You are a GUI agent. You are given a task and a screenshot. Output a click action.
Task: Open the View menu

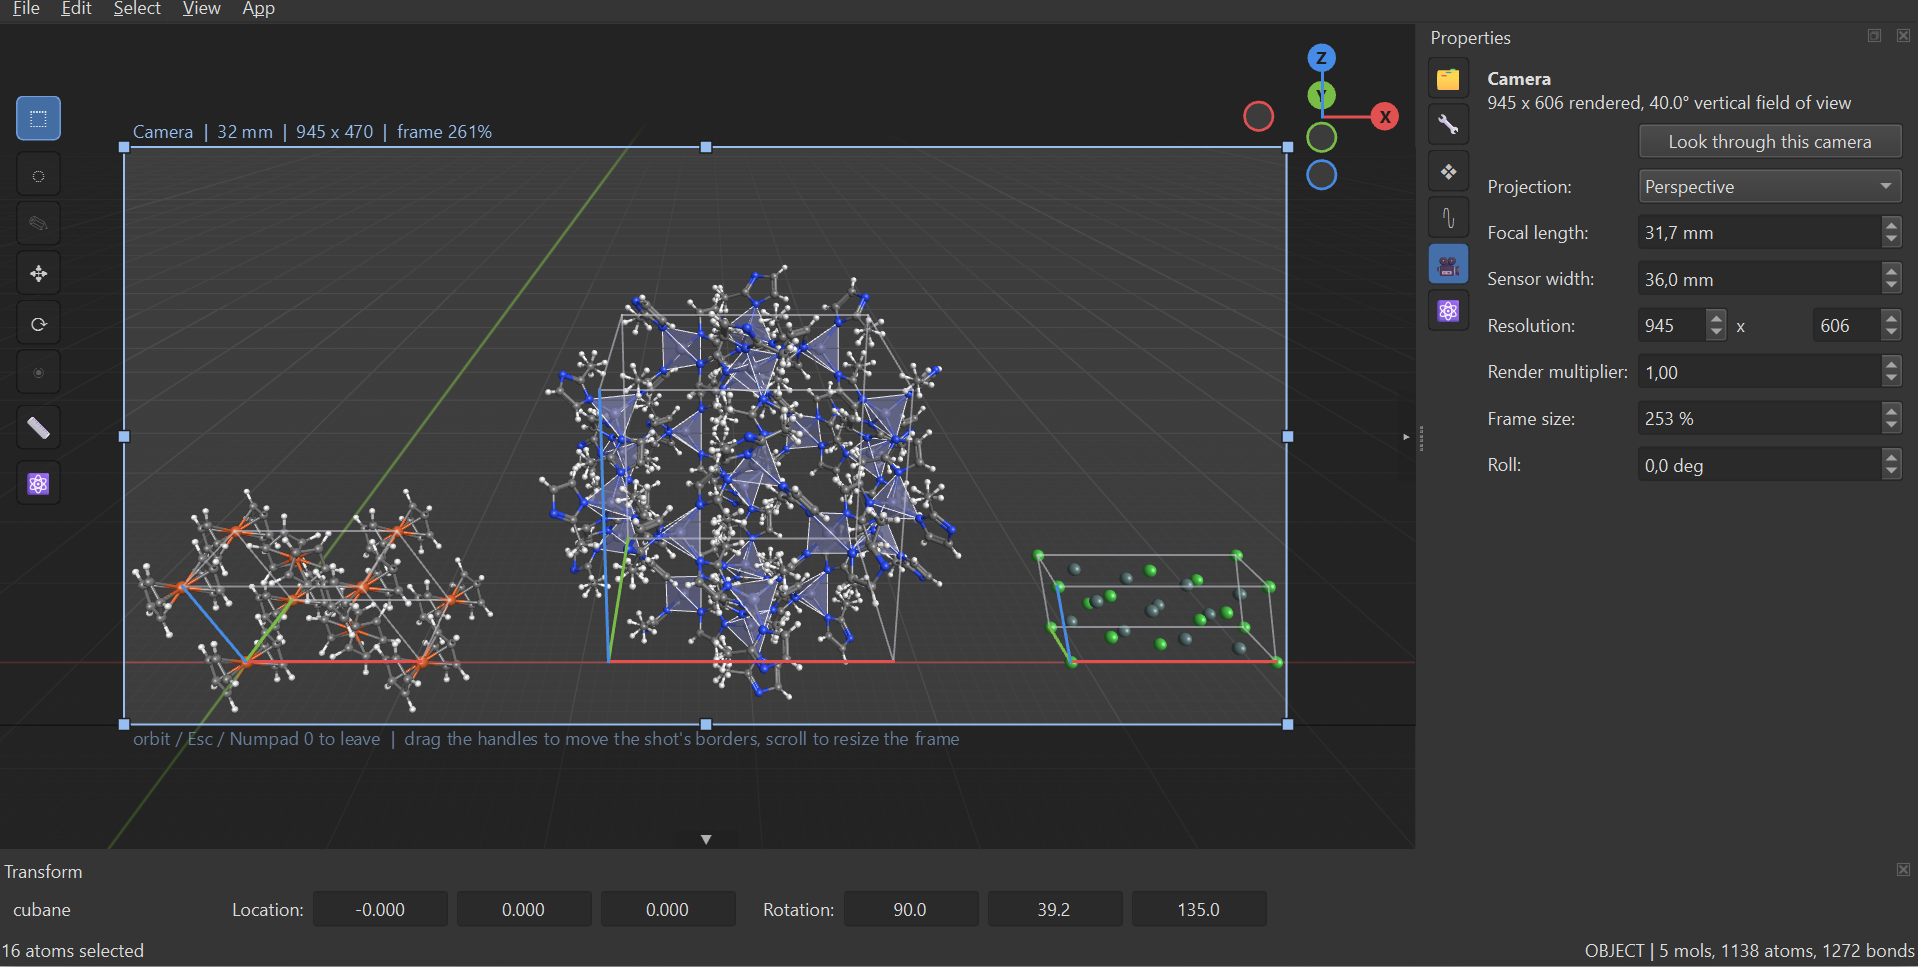pyautogui.click(x=201, y=9)
